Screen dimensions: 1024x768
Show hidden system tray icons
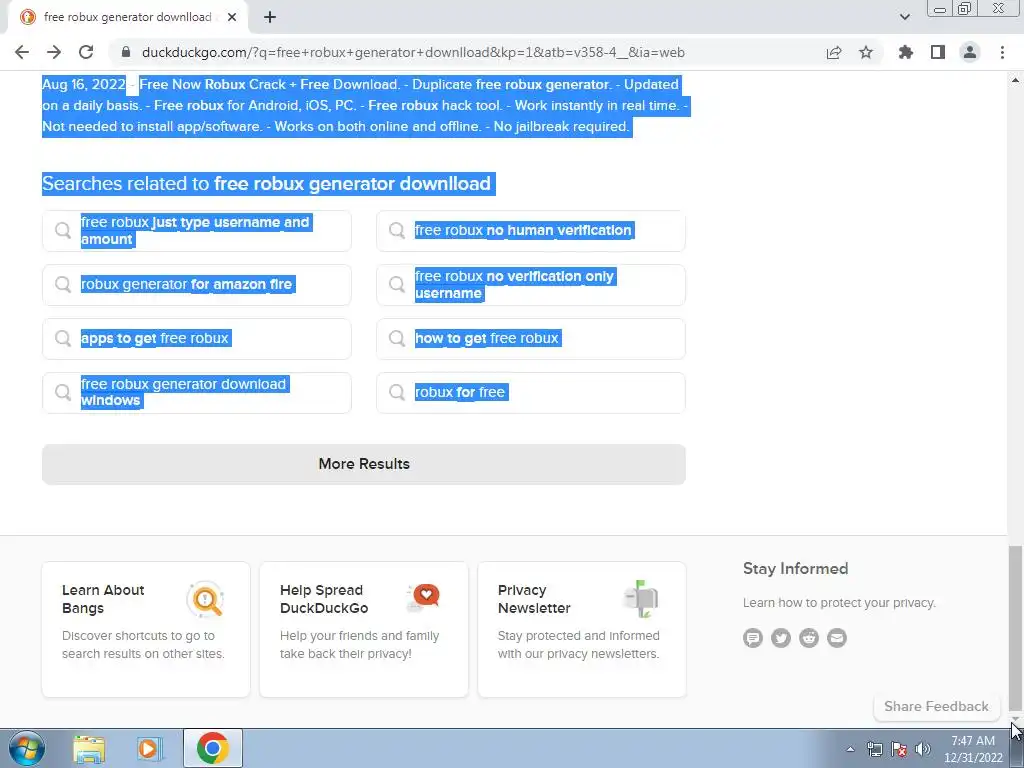(x=850, y=749)
